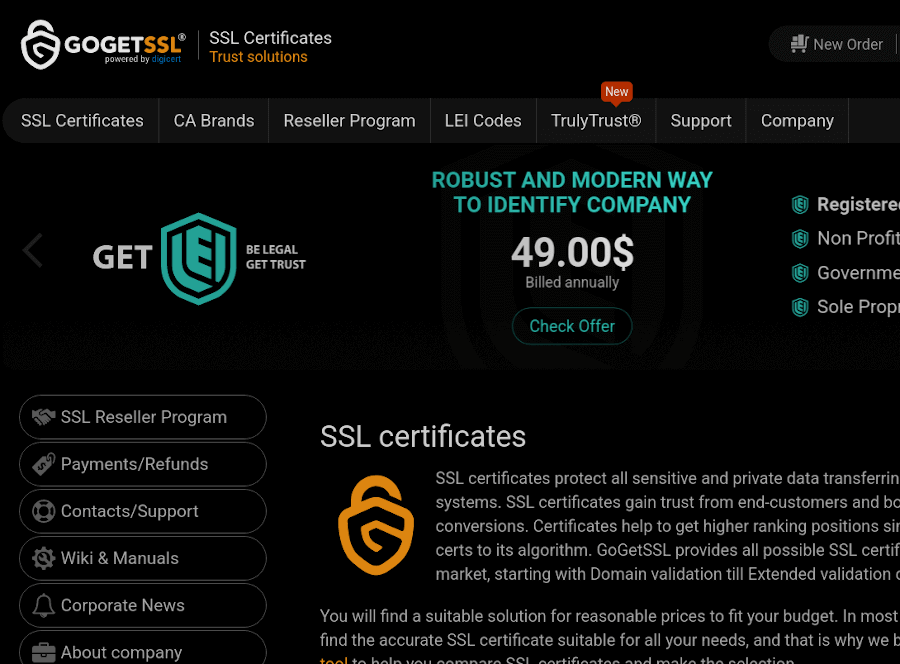This screenshot has height=664, width=900.
Task: Click the orange padlock SSL certificates icon
Action: (x=375, y=524)
